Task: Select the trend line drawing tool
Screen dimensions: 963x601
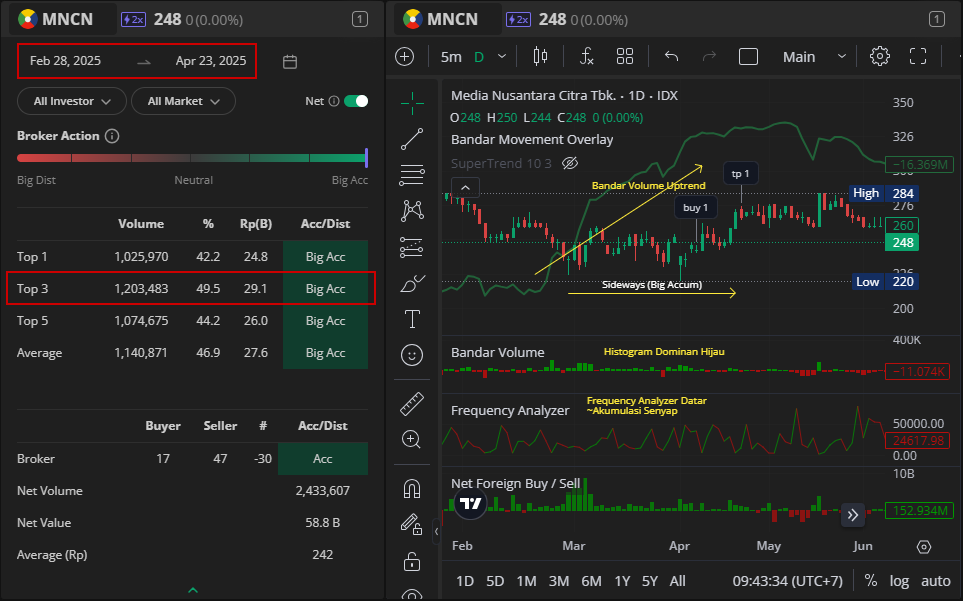Action: [411, 138]
